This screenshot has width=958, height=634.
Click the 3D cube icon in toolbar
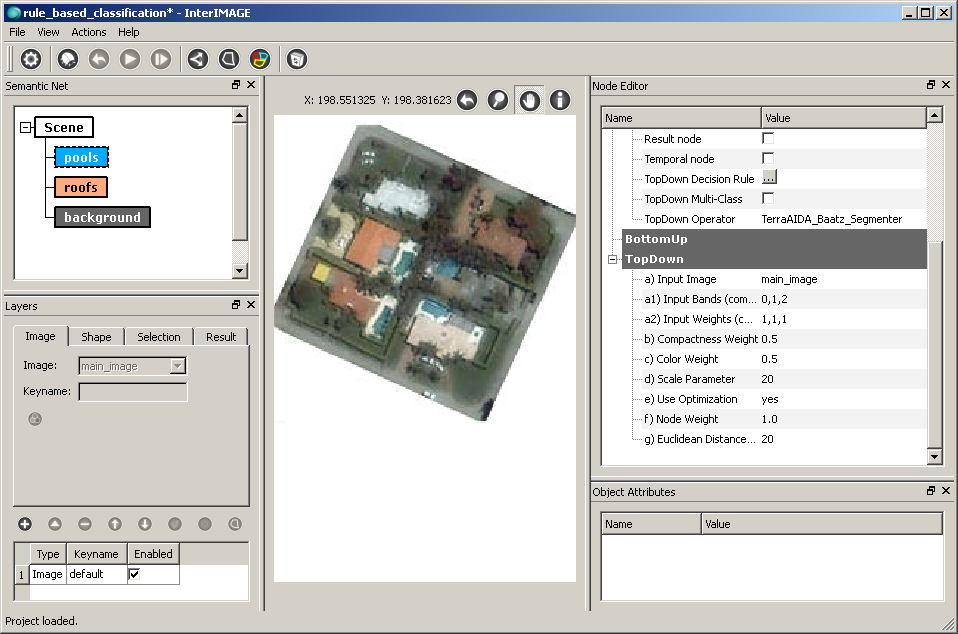pyautogui.click(x=297, y=59)
